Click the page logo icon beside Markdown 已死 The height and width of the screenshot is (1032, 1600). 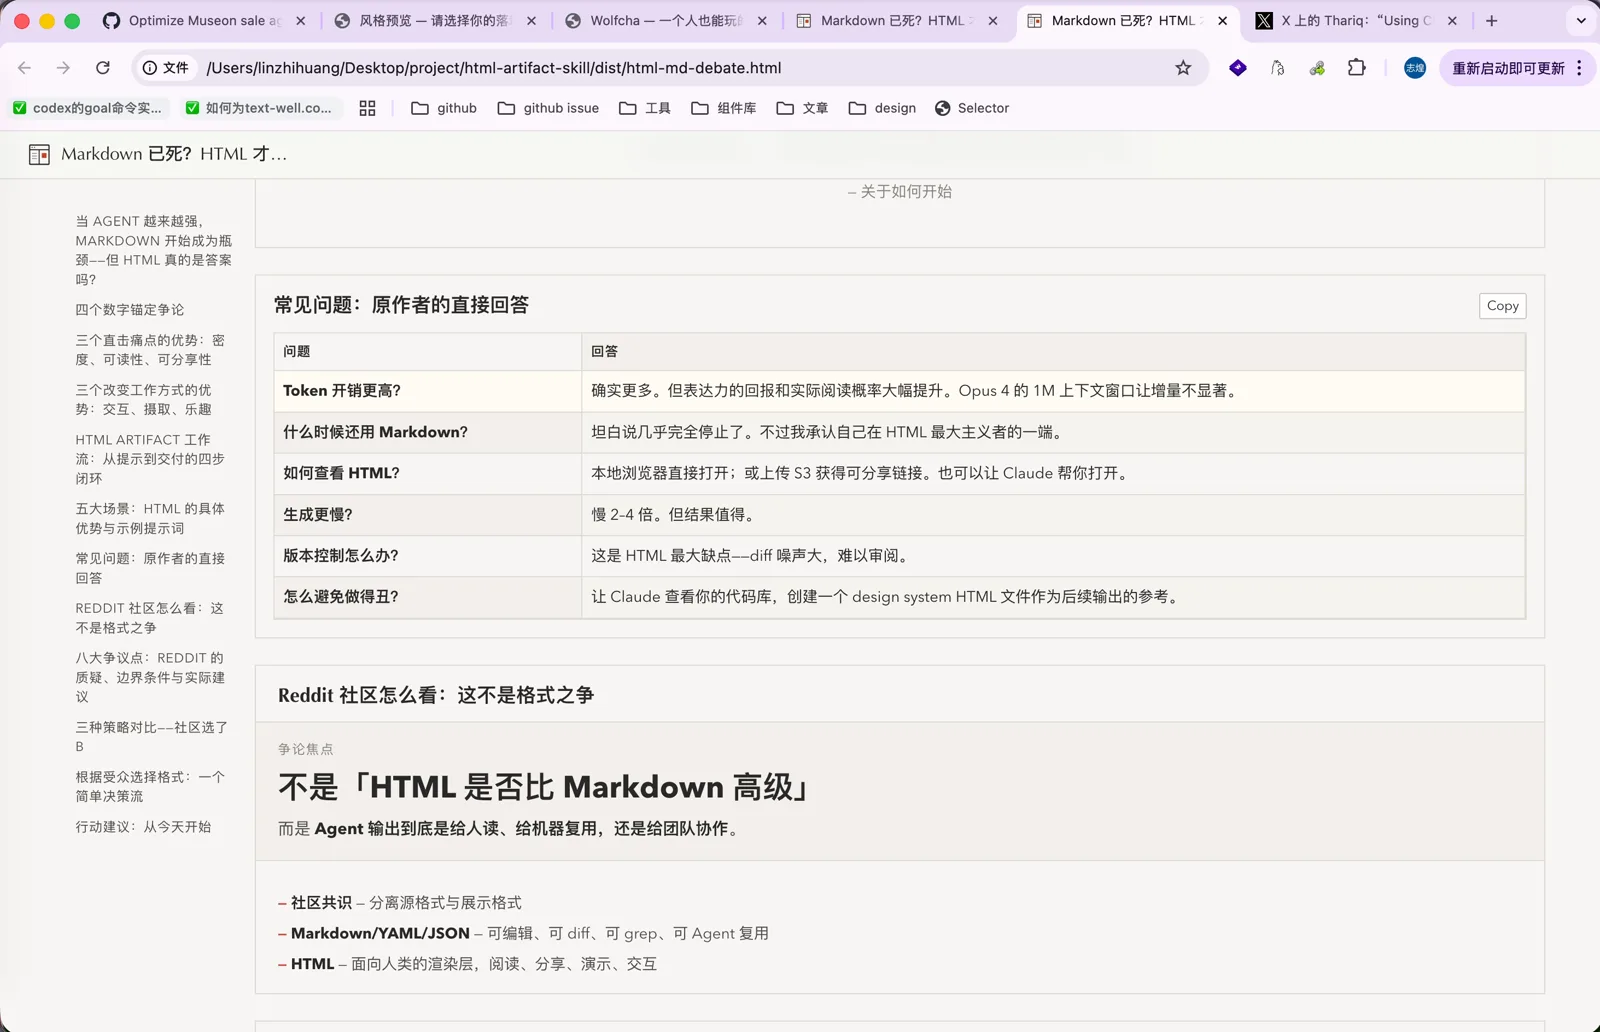click(x=39, y=154)
